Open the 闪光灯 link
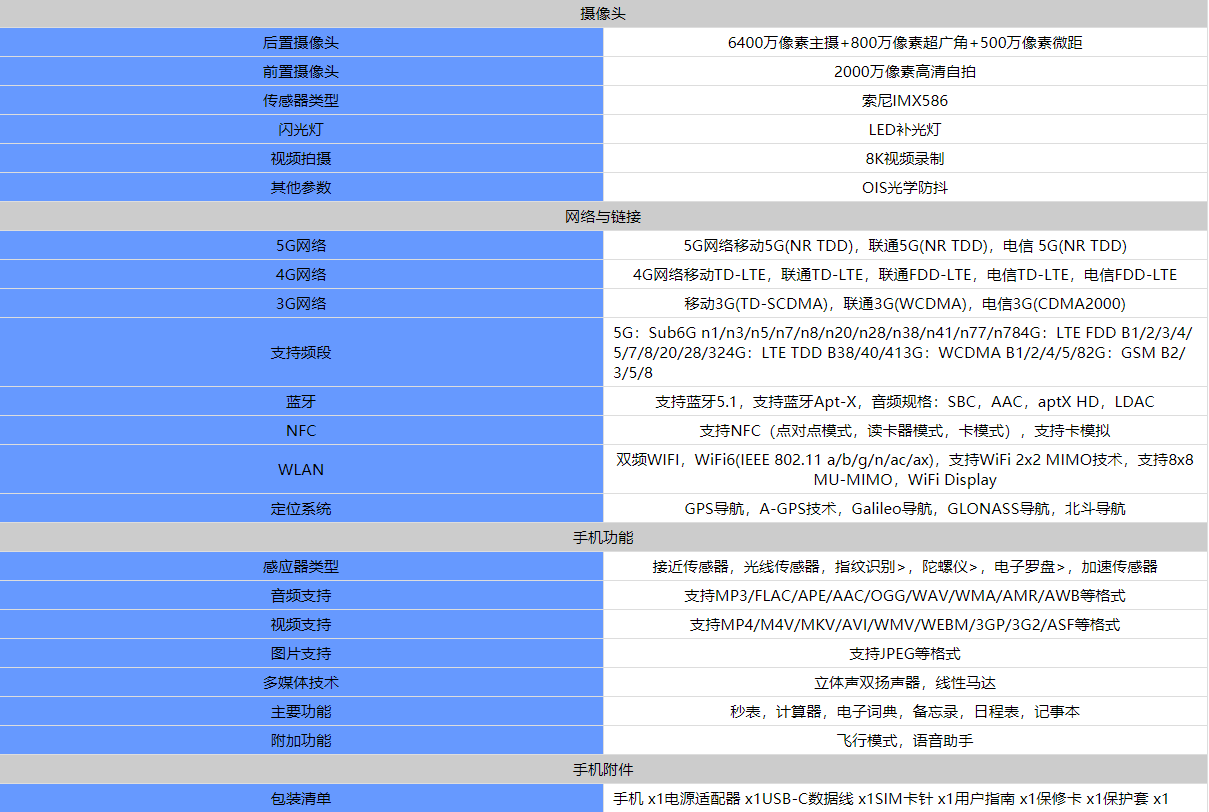The height and width of the screenshot is (812, 1209). (x=301, y=129)
